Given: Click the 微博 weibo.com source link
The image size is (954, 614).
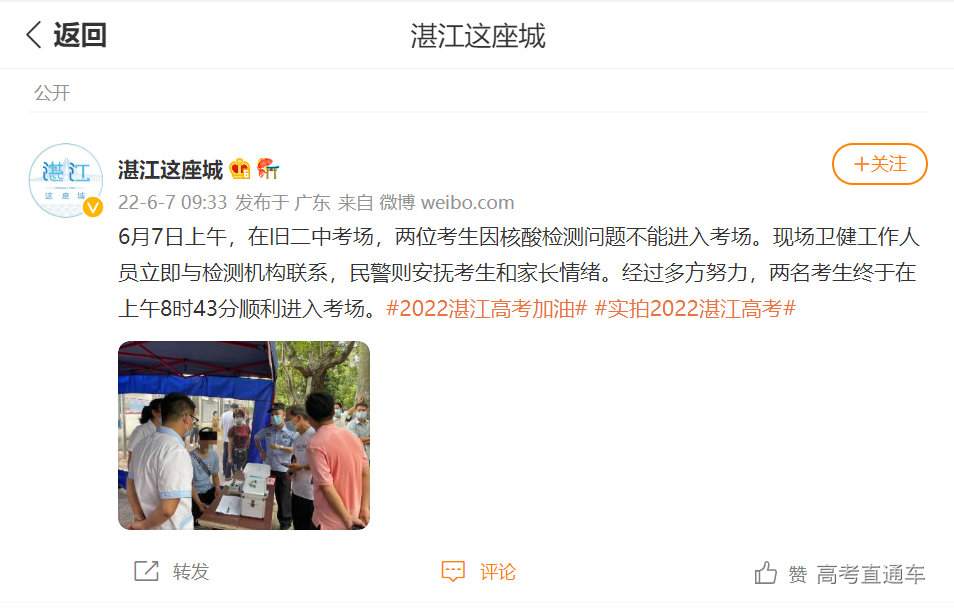Looking at the screenshot, I should [447, 202].
